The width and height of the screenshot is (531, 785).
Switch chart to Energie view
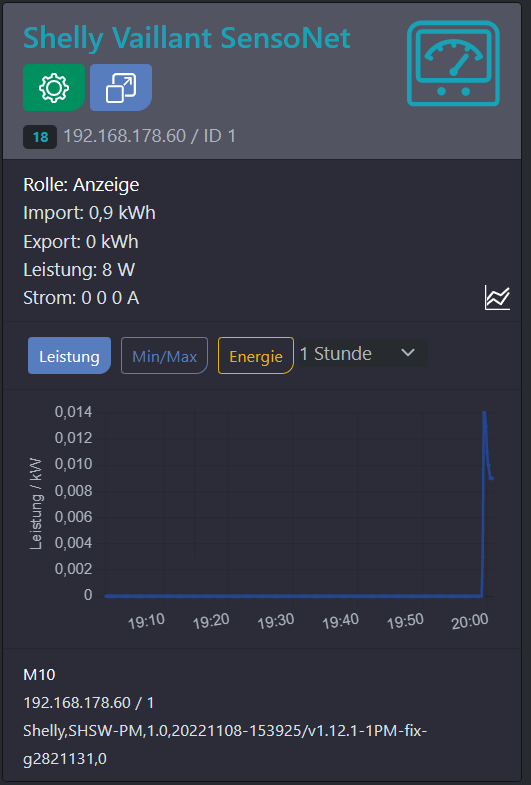(256, 356)
